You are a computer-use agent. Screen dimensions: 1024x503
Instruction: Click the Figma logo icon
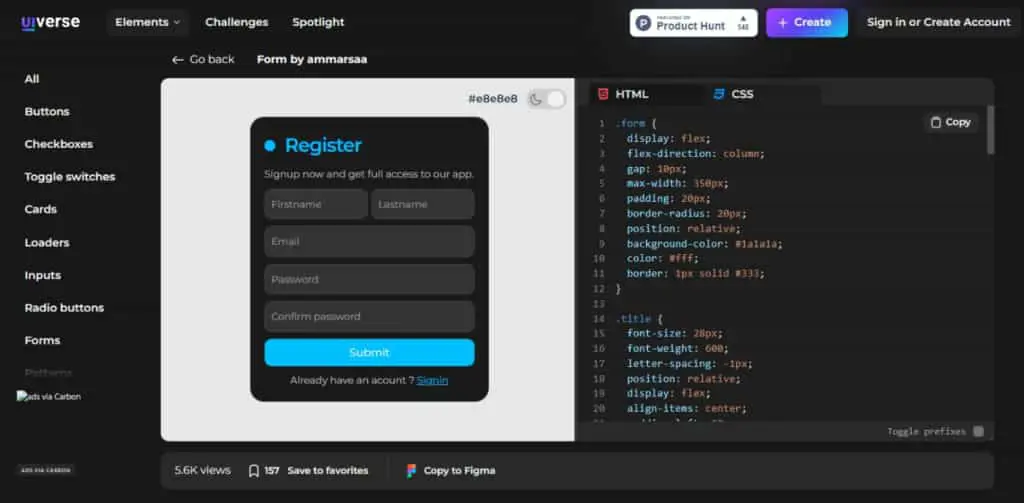click(411, 470)
